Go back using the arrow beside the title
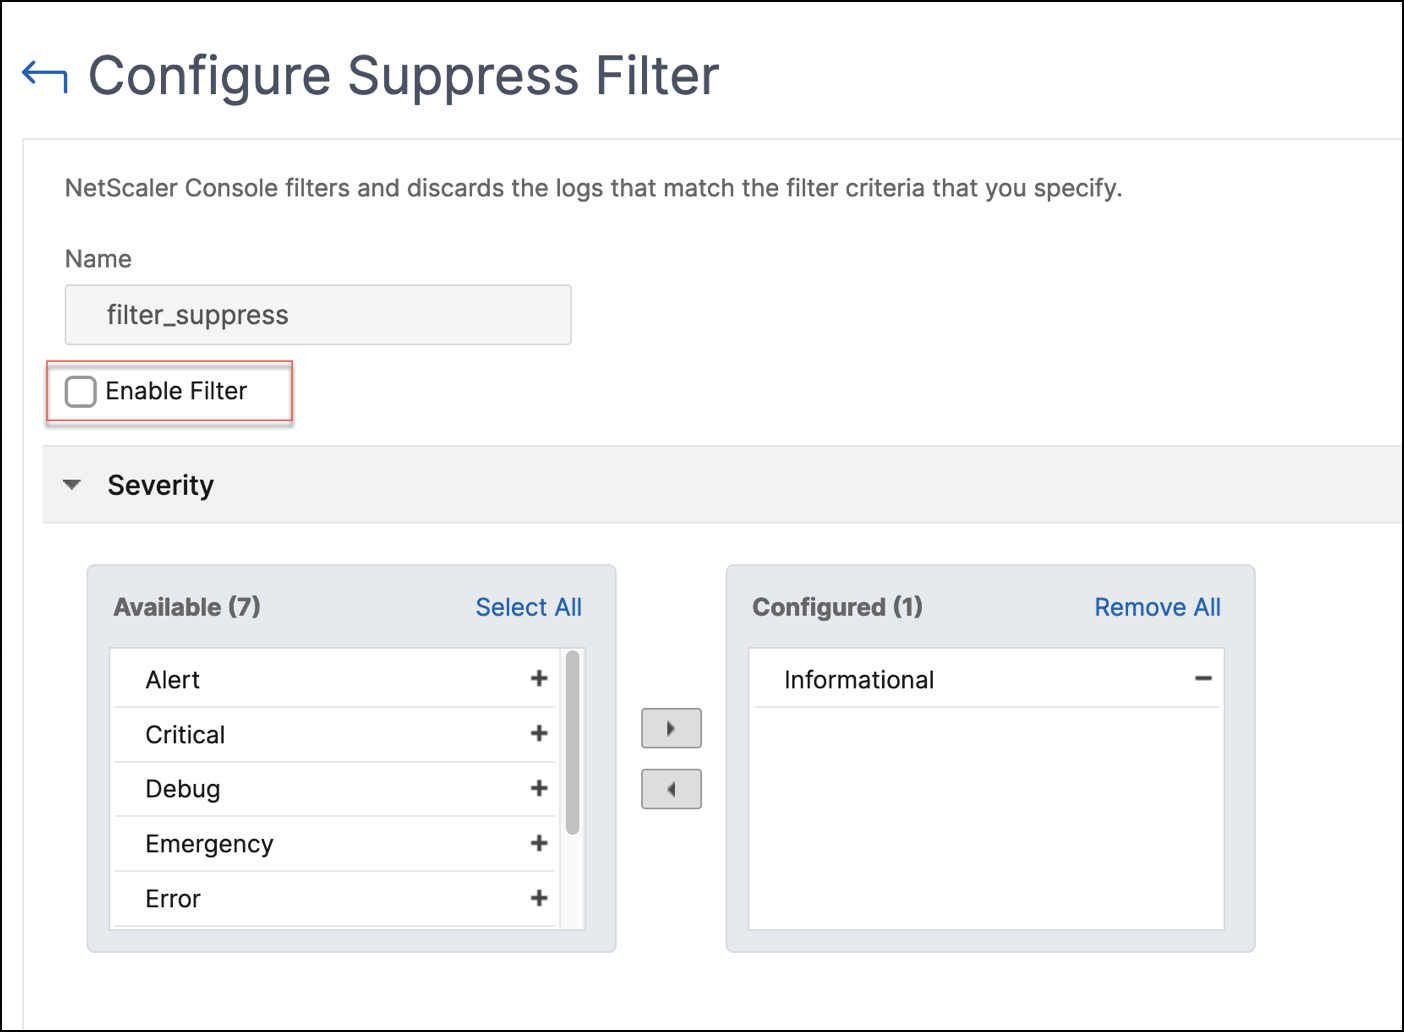 click(x=45, y=77)
